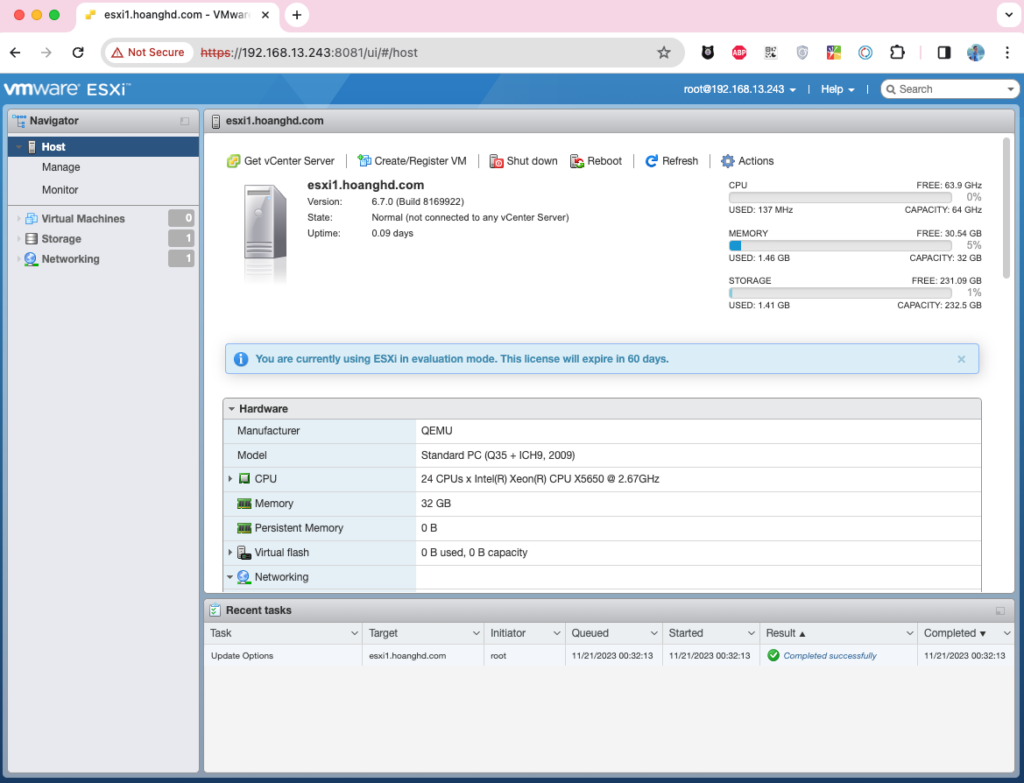Viewport: 1024px width, 783px height.
Task: Open a new browser tab
Action: click(x=296, y=15)
